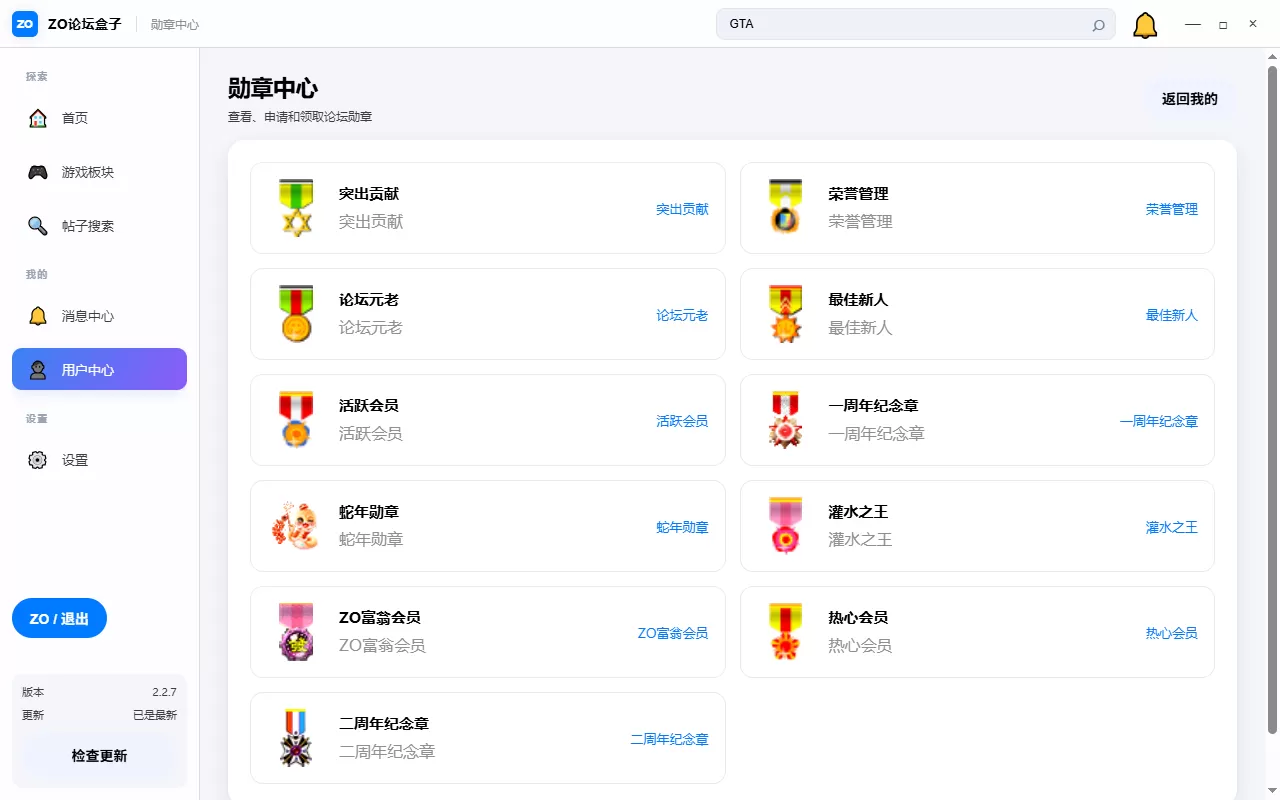
Task: Click the blue 蛇年勋章 link
Action: pyautogui.click(x=682, y=527)
